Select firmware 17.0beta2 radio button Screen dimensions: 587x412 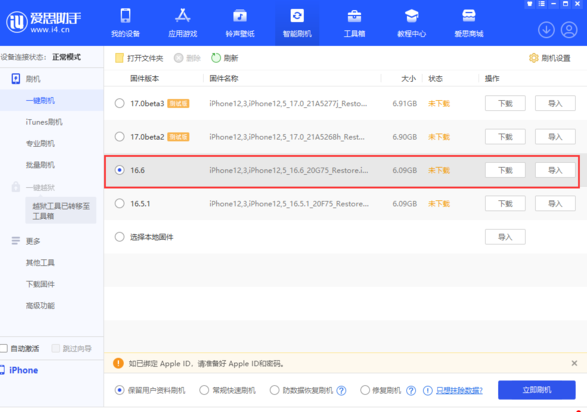point(119,137)
